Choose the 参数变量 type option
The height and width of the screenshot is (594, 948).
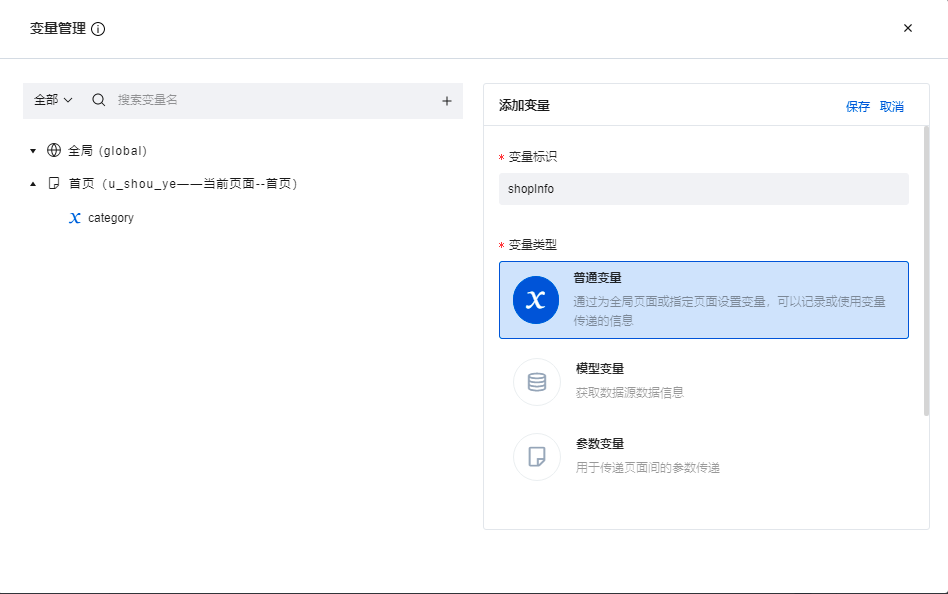704,456
